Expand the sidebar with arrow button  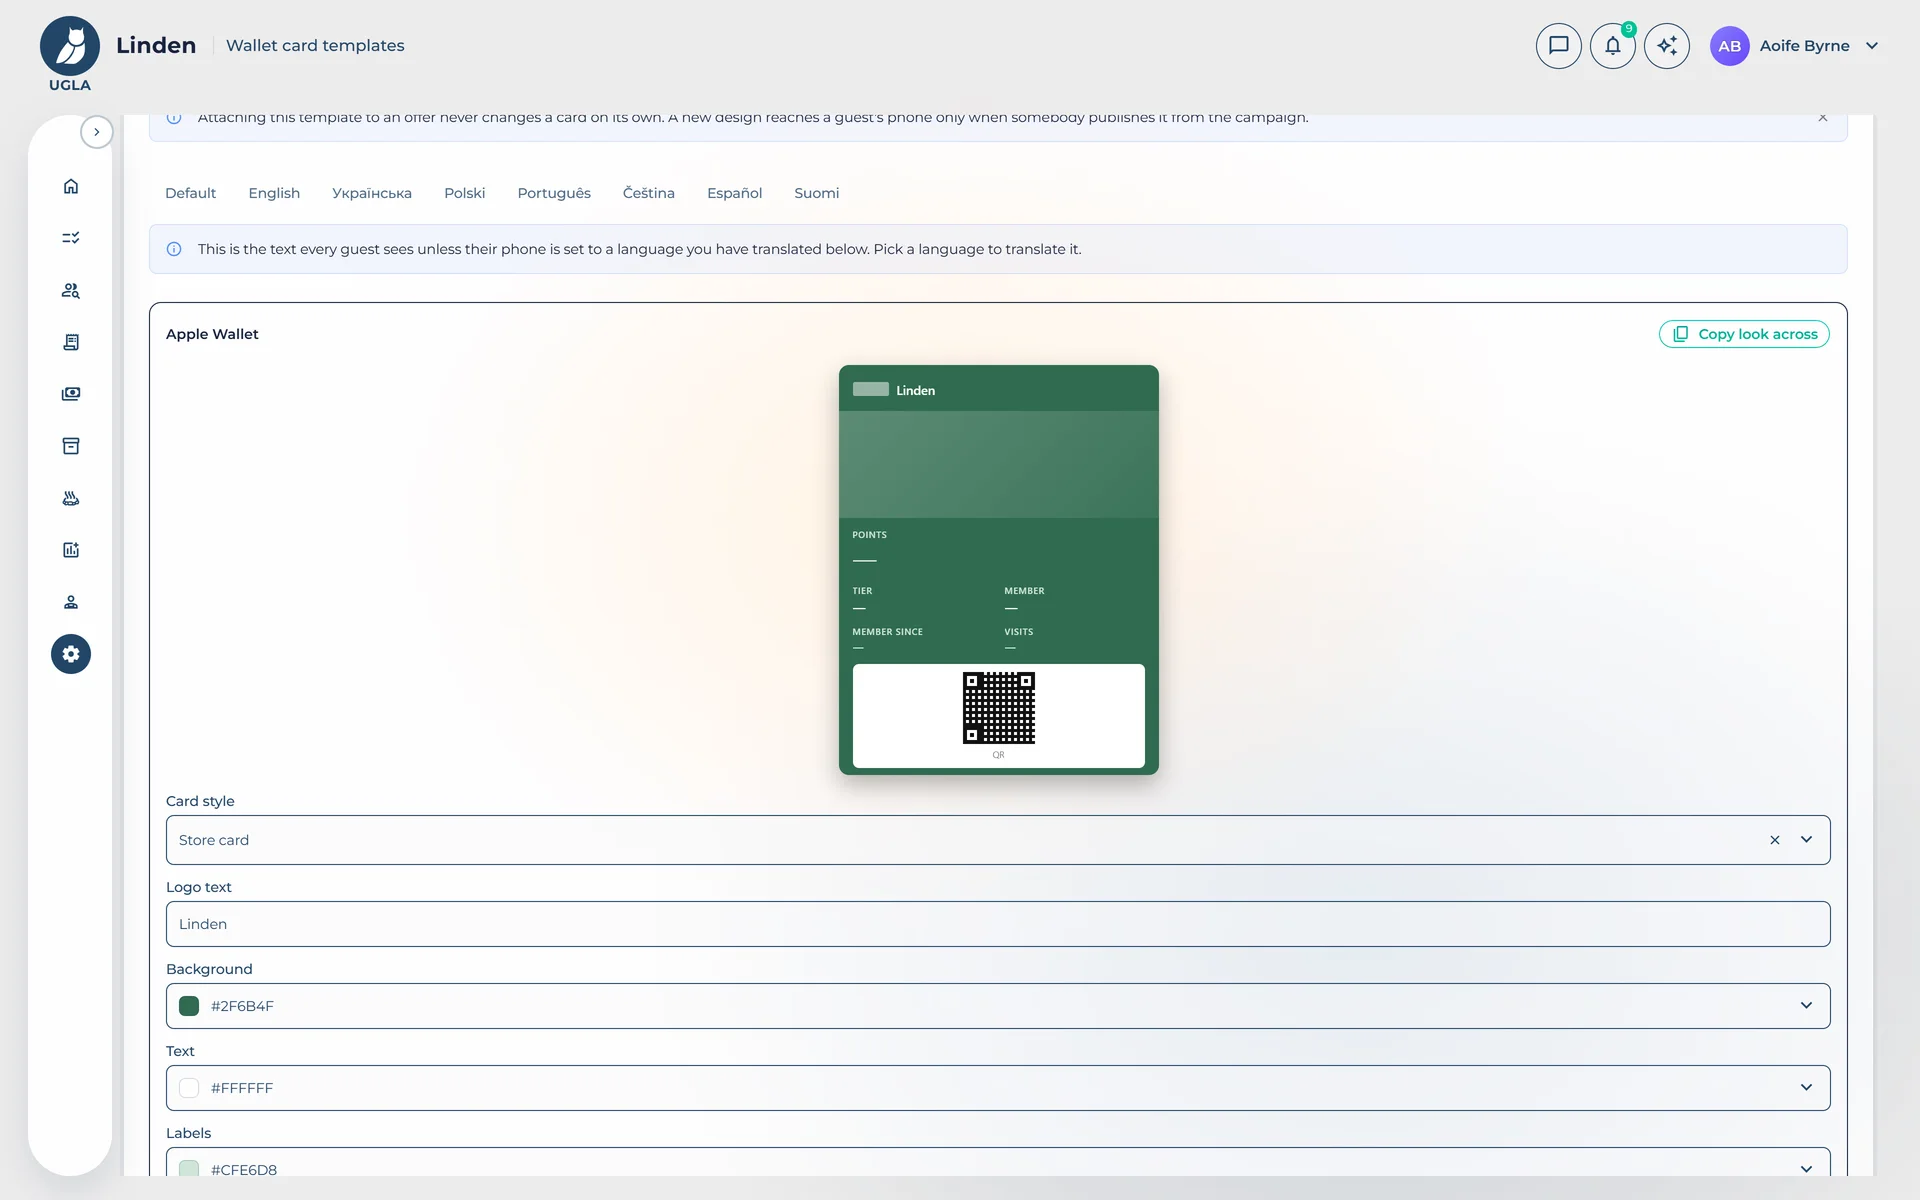tap(97, 132)
